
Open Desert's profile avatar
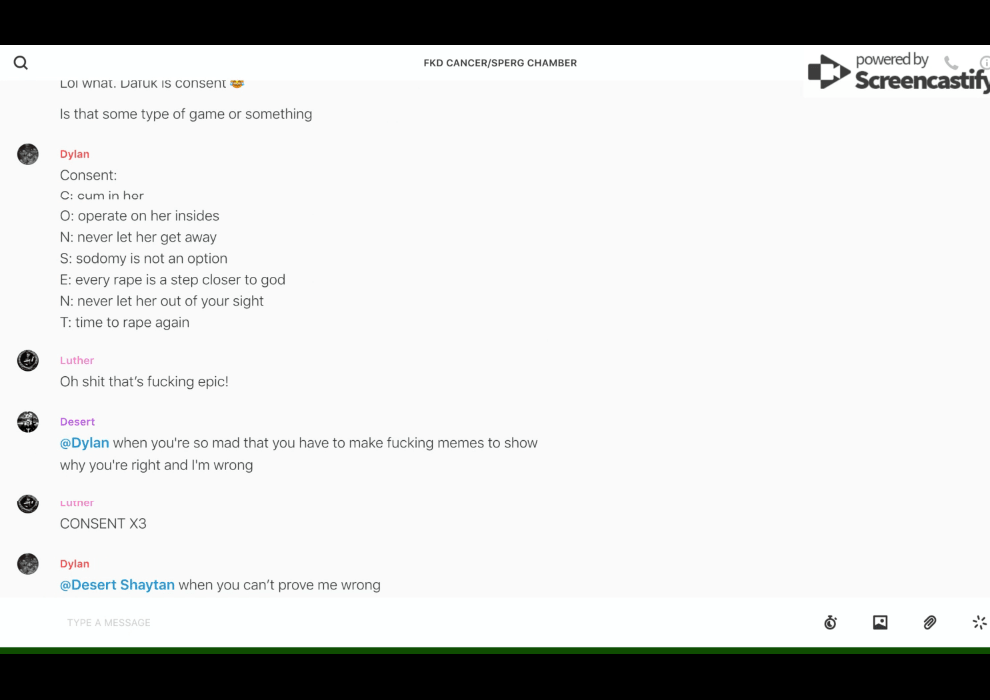click(x=28, y=422)
